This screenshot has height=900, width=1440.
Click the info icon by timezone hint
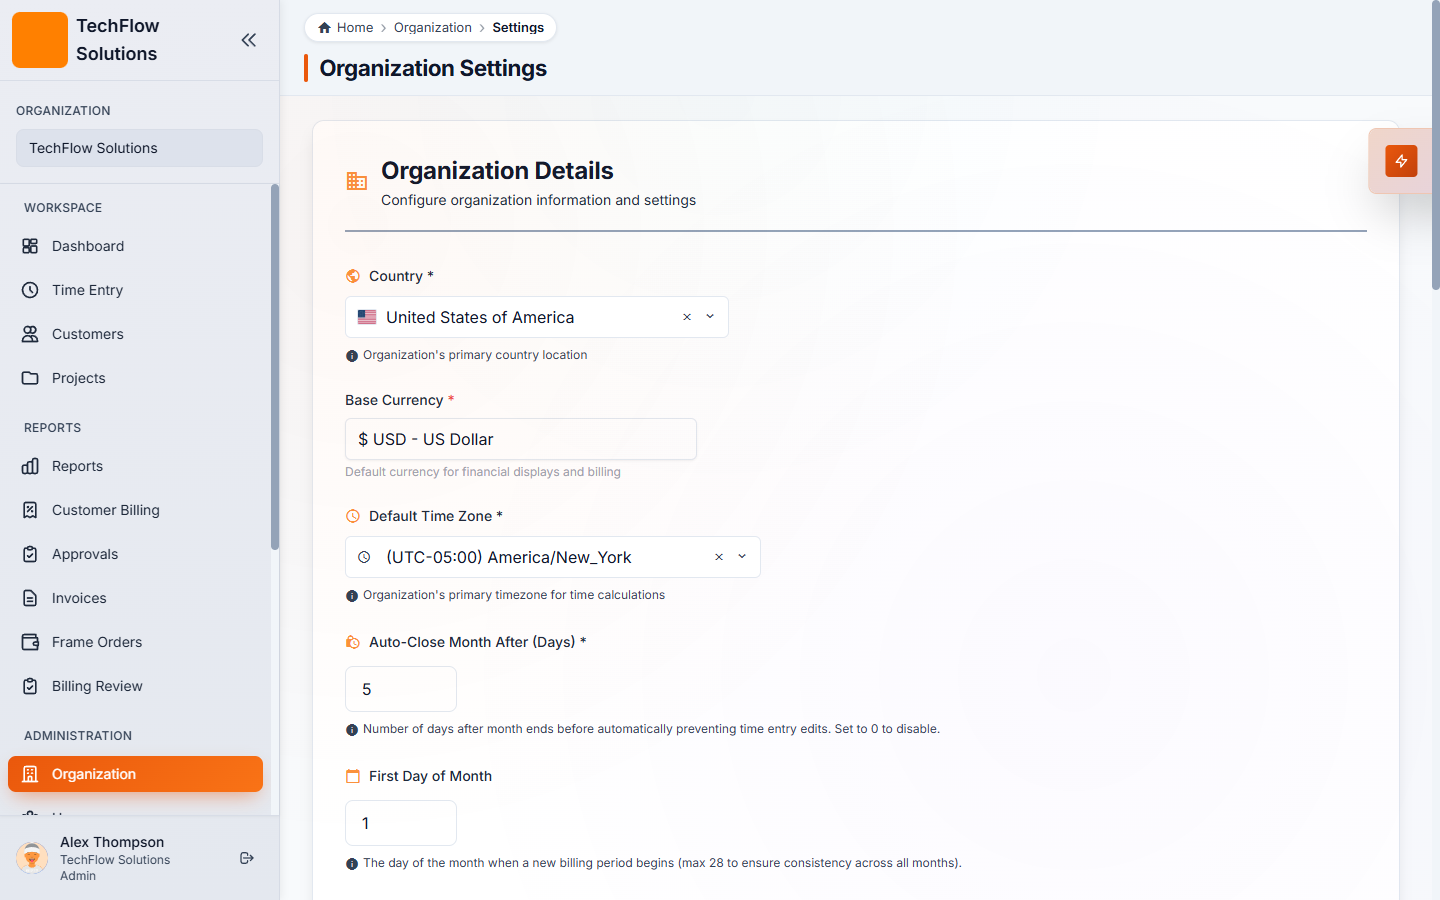(352, 596)
